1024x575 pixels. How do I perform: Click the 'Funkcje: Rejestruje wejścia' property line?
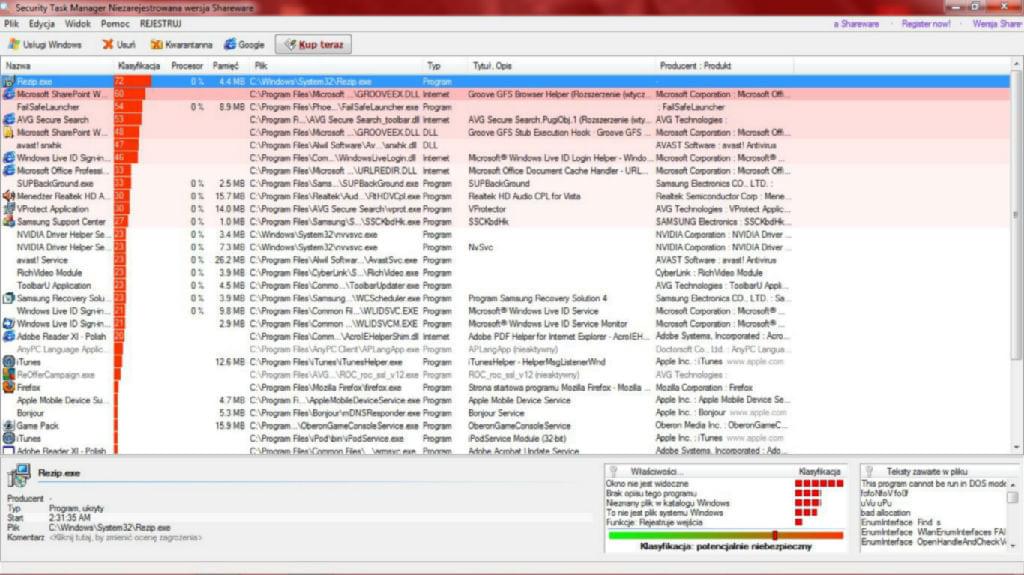click(654, 522)
